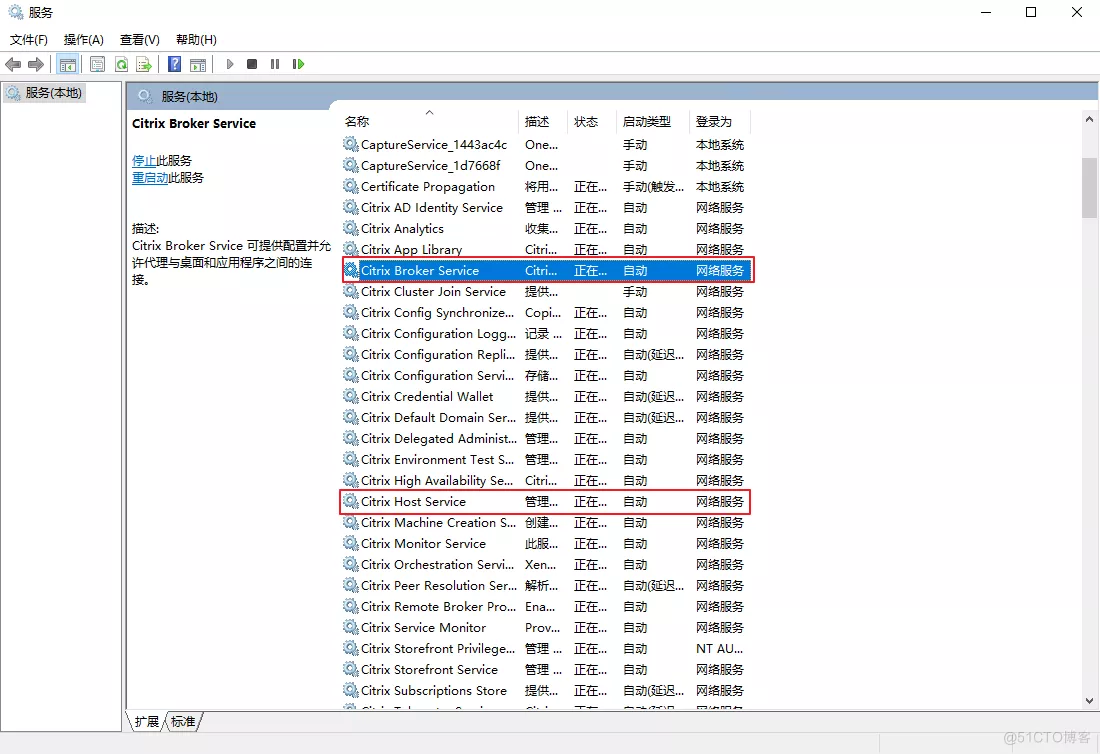Screen dimensions: 1100x754
Task: Click the Forward arrow toolbar icon
Action: (x=36, y=65)
